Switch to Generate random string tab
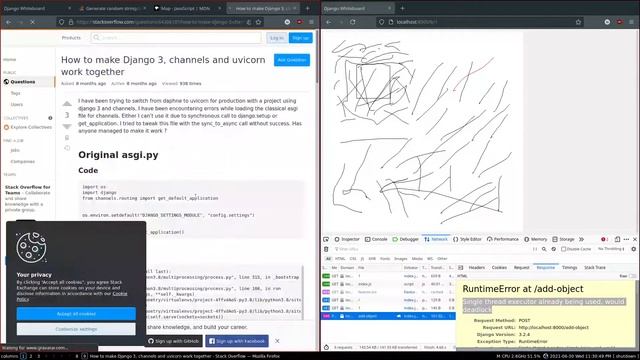640x360 pixels. [x=113, y=8]
